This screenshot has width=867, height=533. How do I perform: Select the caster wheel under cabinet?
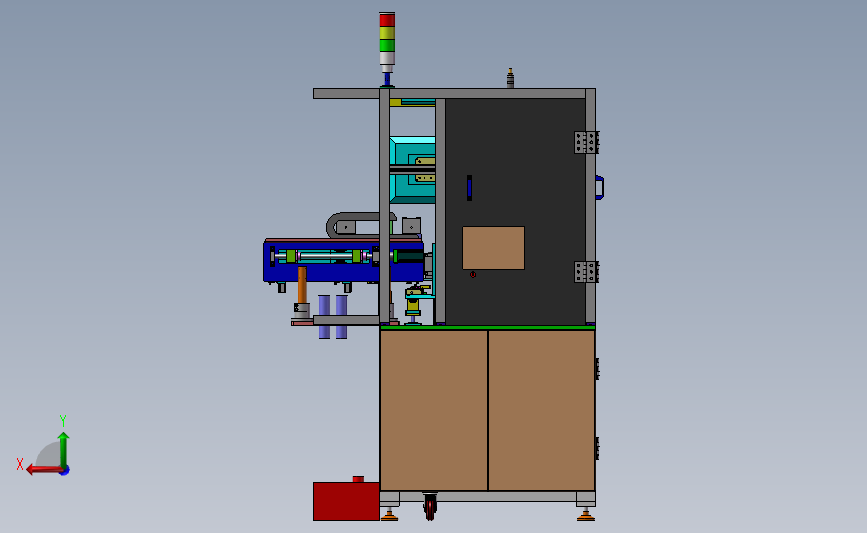click(x=430, y=506)
